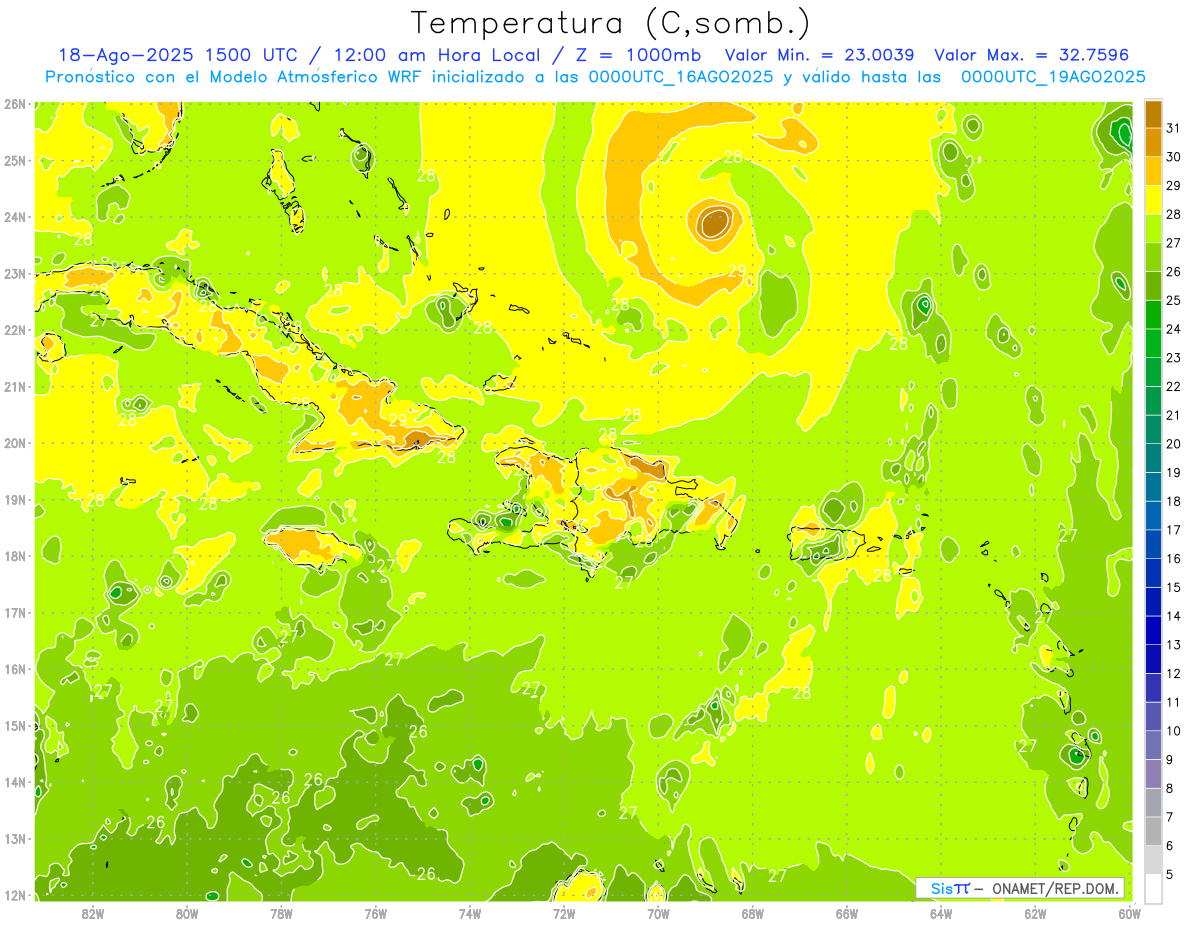Click the "Valor Max. = 32.7596" value
Screen dimensions: 1200x927
(x=1031, y=55)
